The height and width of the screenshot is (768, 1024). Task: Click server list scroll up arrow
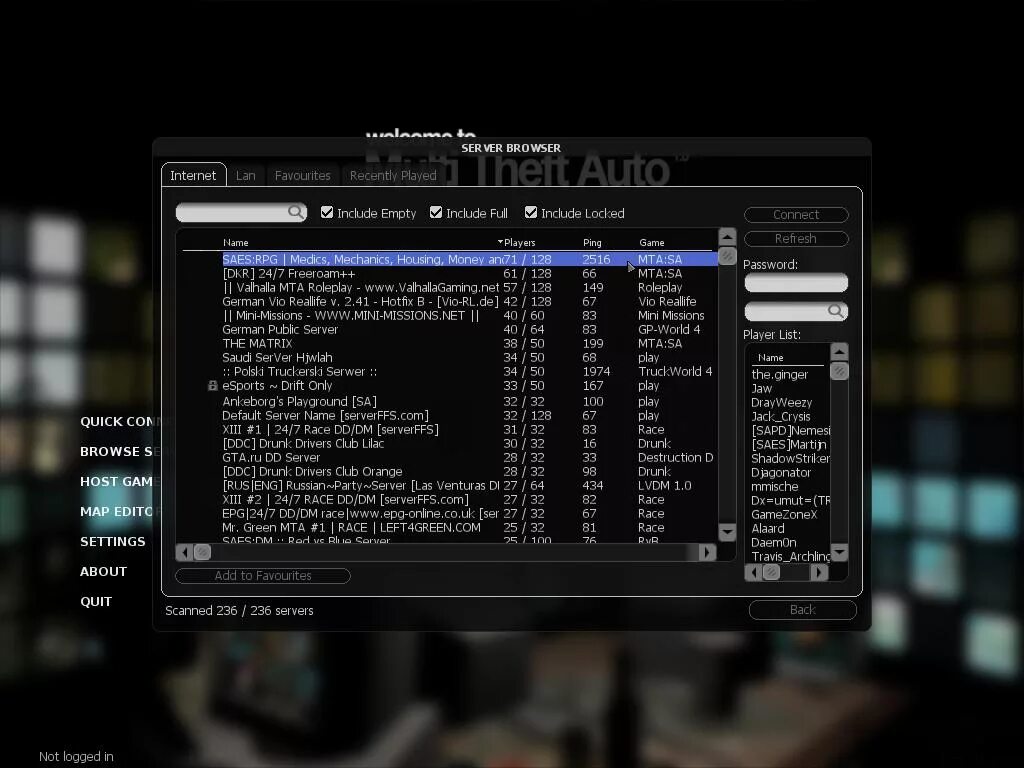coord(728,236)
